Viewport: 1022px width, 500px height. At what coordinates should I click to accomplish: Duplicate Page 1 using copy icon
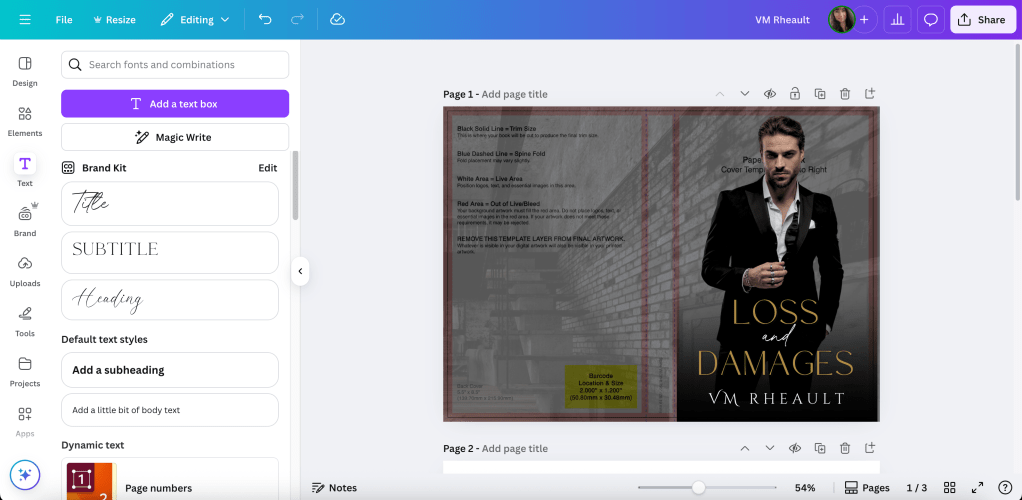tap(820, 94)
